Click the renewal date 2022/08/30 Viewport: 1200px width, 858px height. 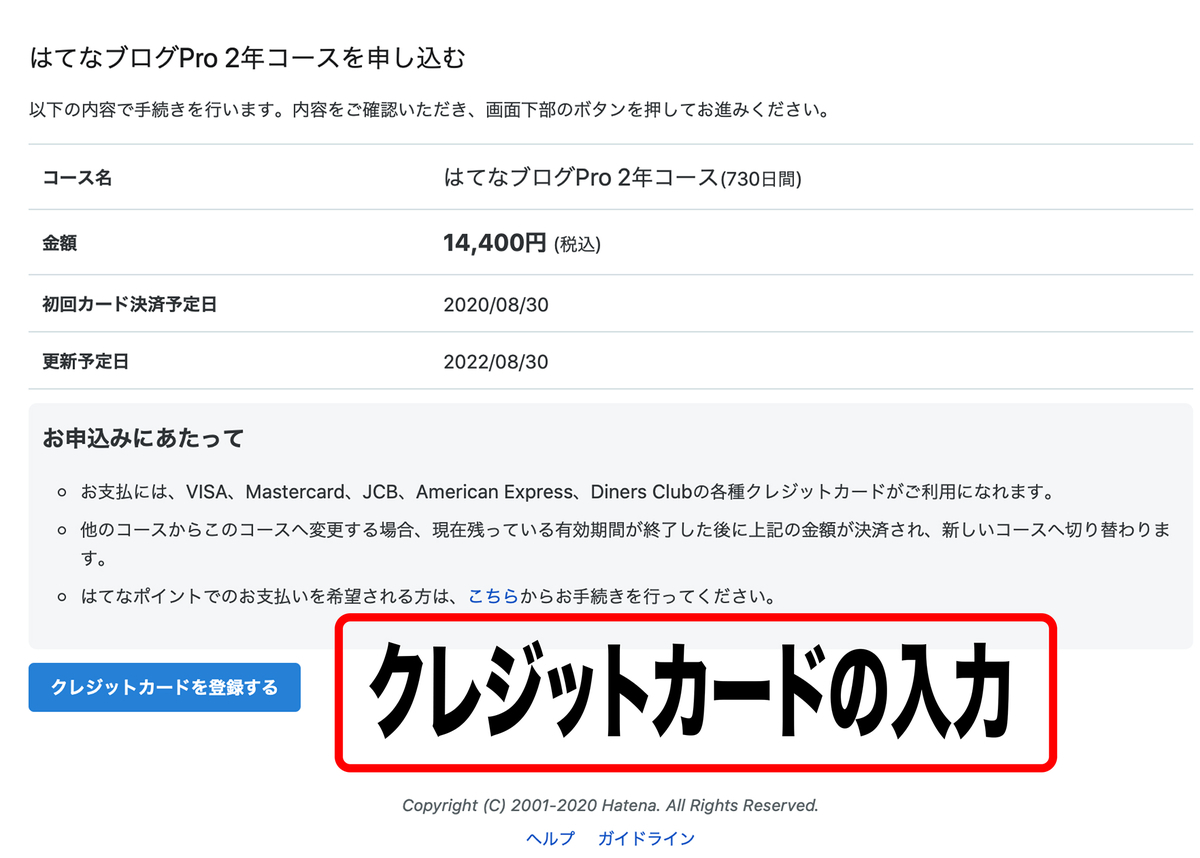[x=495, y=361]
